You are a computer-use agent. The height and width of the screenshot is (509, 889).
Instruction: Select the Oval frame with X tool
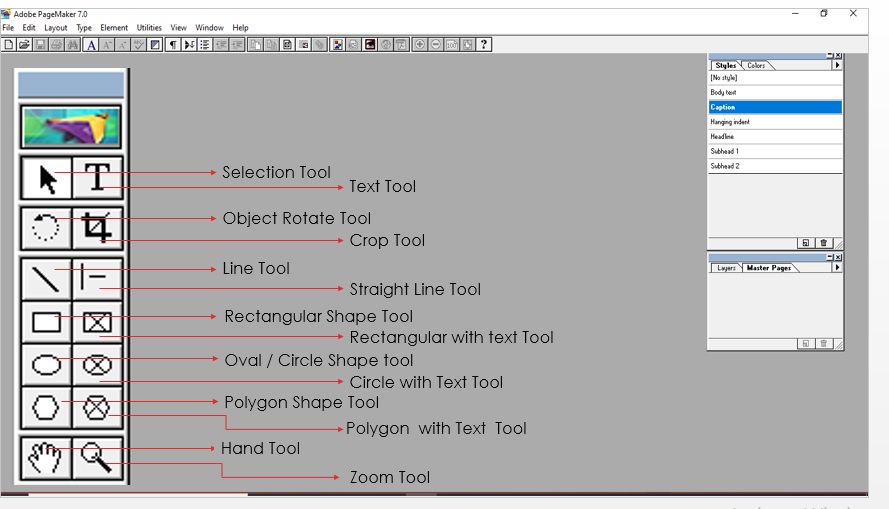[98, 364]
